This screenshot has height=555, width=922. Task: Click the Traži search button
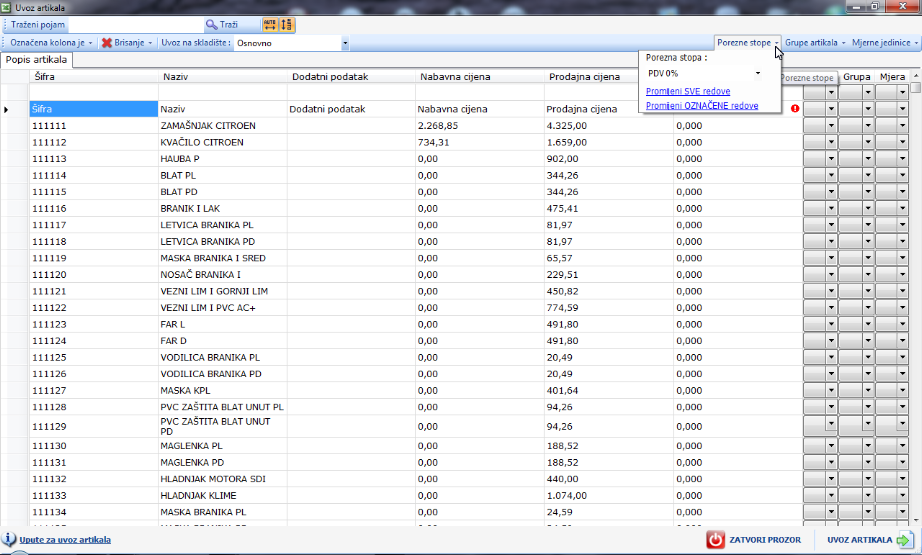tap(222, 25)
